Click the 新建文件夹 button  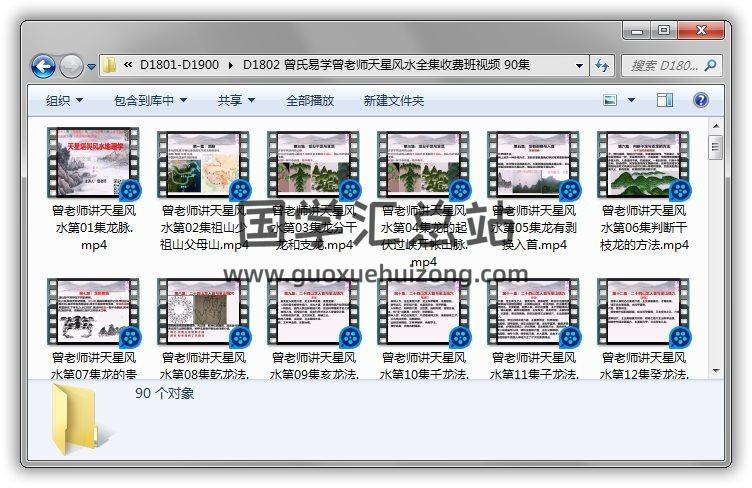(x=393, y=100)
